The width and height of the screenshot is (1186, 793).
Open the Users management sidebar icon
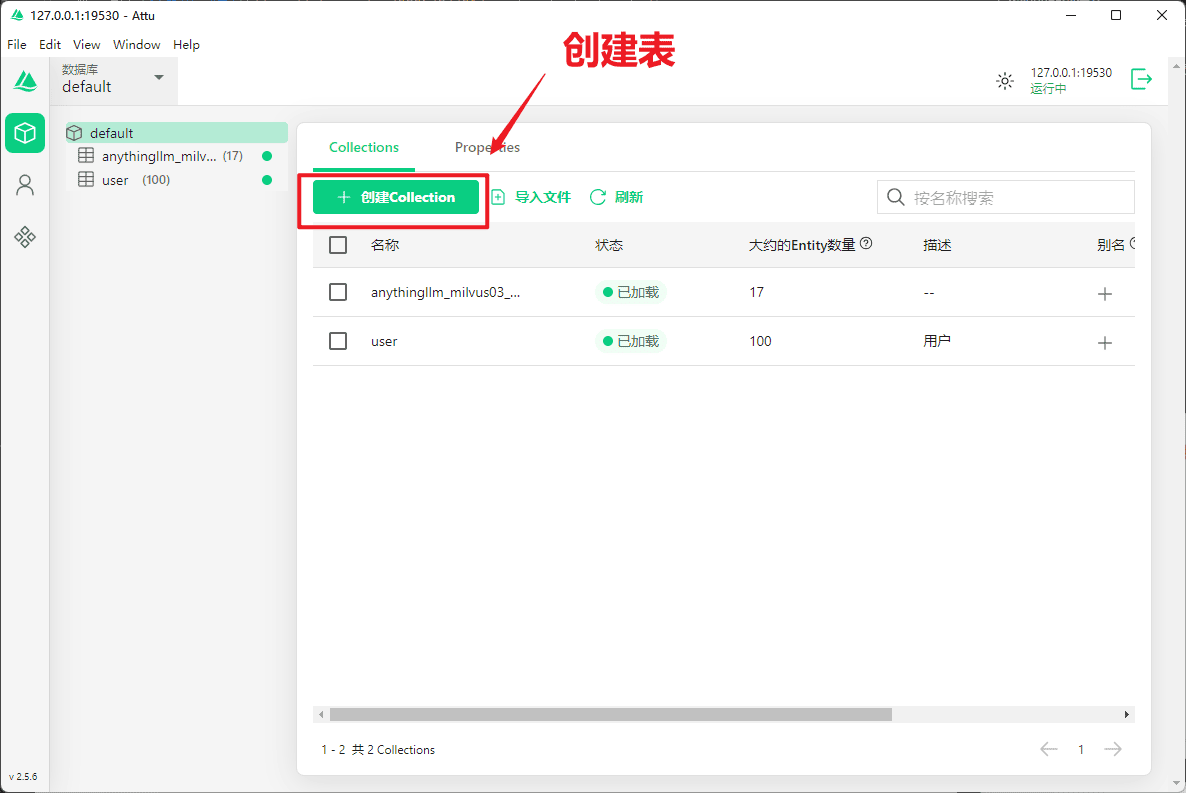[25, 185]
